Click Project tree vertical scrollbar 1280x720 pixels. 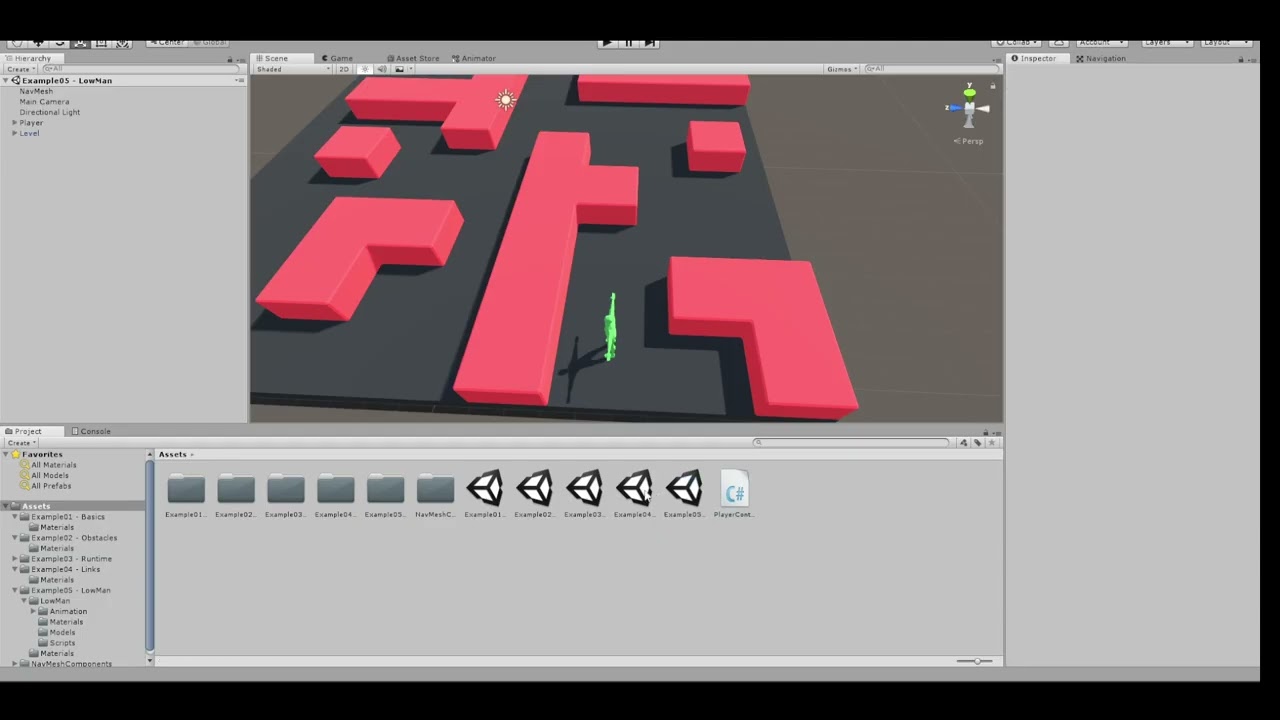[x=150, y=553]
